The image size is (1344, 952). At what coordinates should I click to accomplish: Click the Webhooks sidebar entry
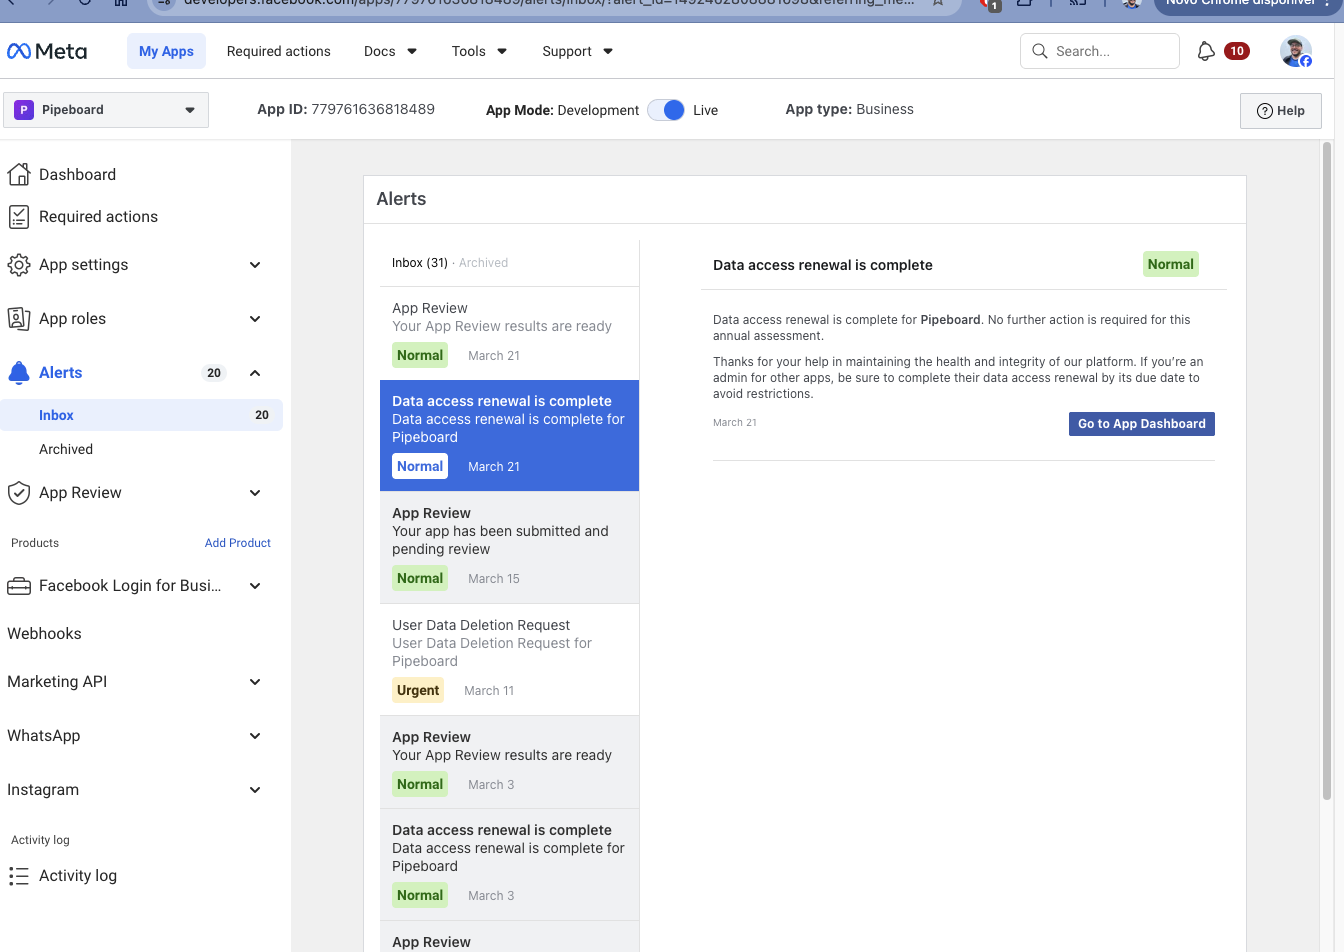point(44,633)
